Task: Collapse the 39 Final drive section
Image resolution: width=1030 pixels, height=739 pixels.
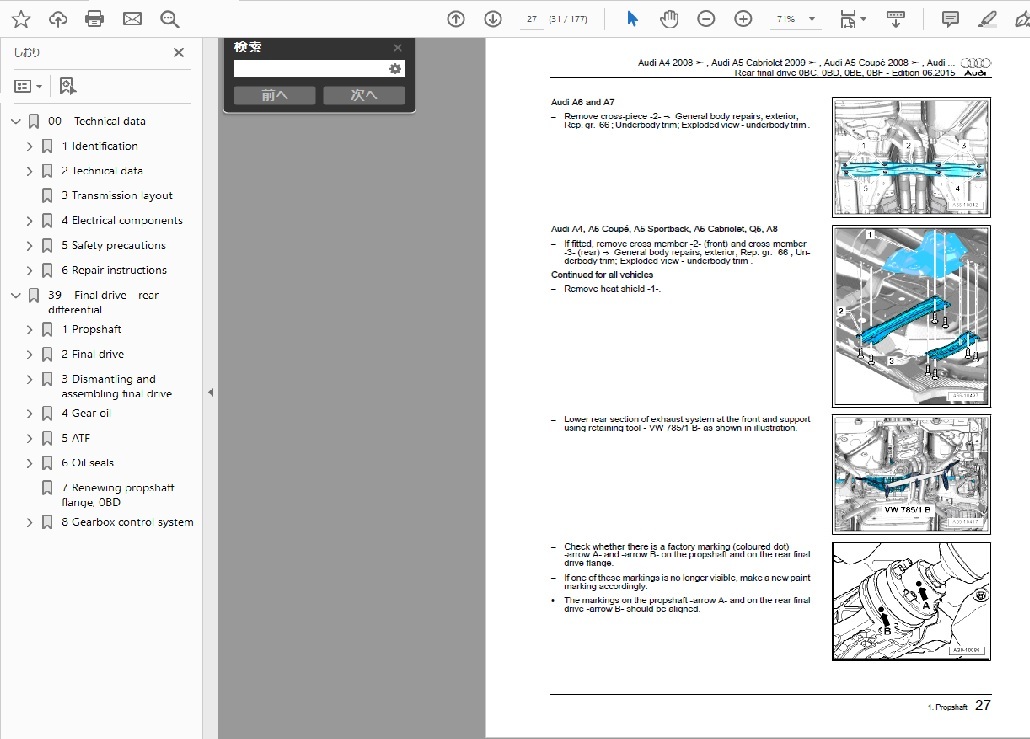Action: pyautogui.click(x=16, y=296)
